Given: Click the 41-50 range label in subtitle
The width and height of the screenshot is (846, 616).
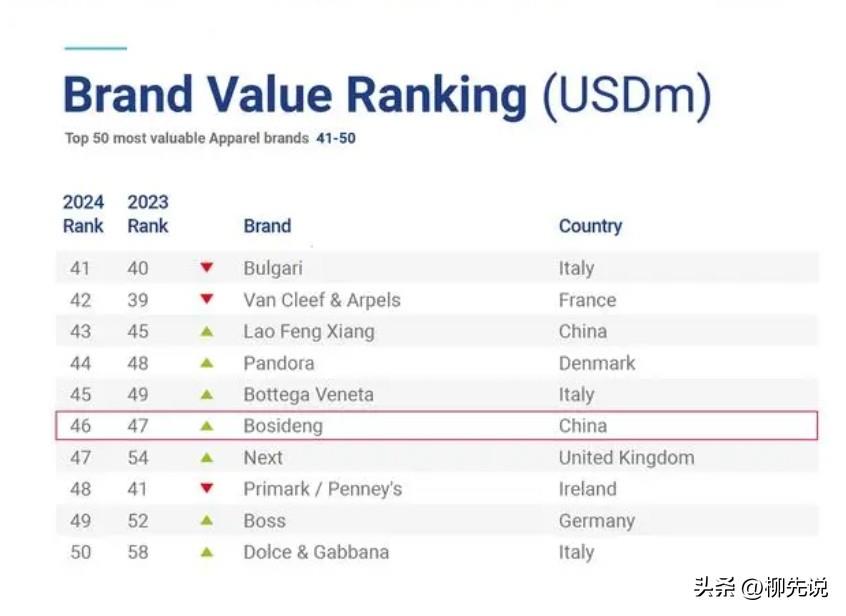Looking at the screenshot, I should click(334, 139).
